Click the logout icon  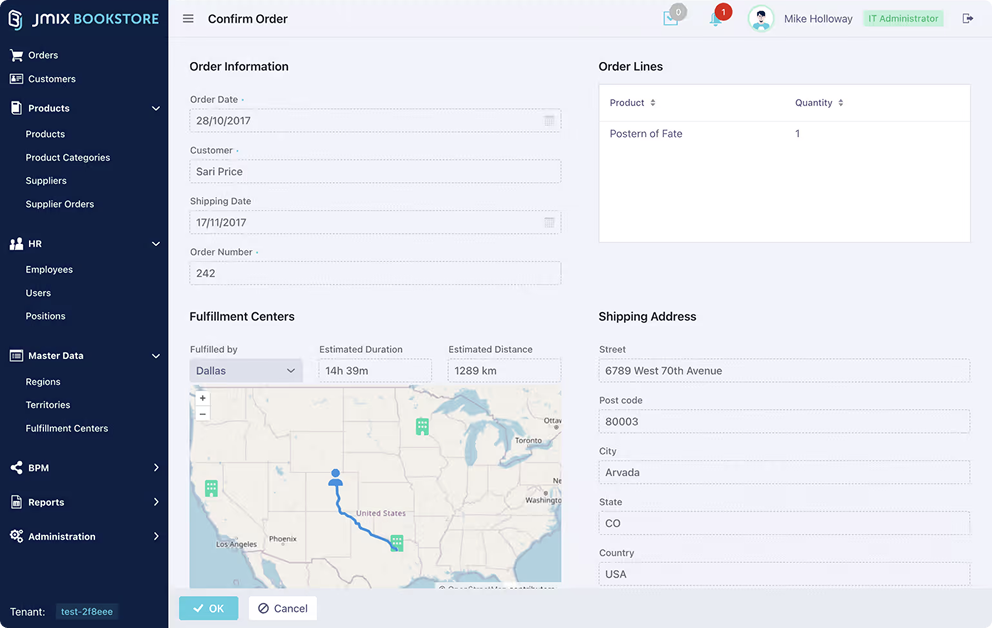[967, 19]
